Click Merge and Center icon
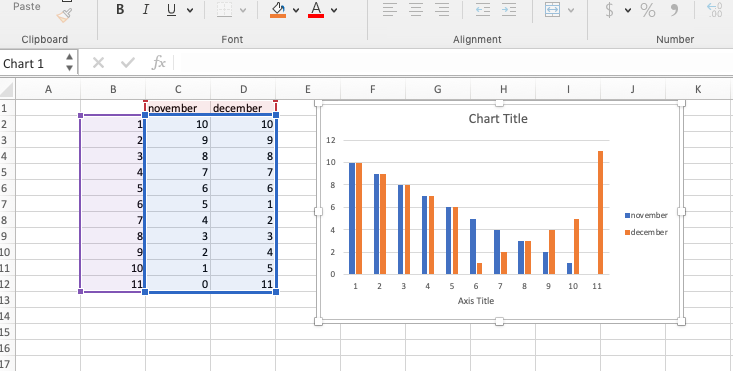Viewport: 733px width, 371px height. pos(553,10)
